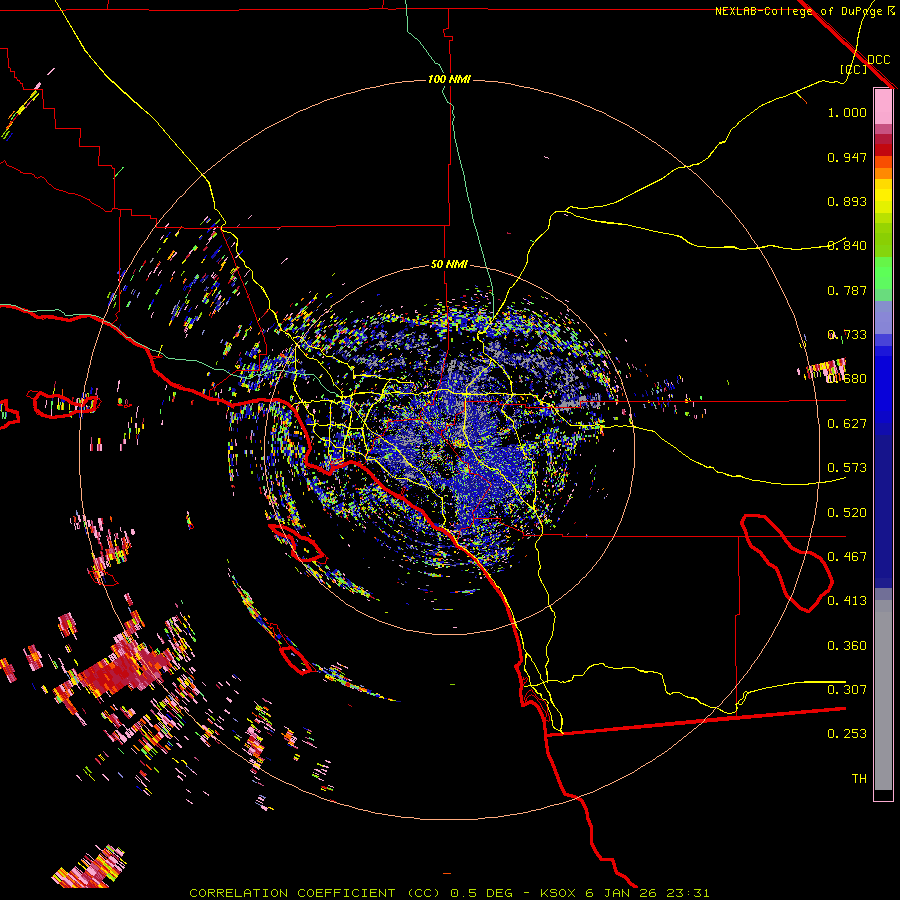Click the 50 NMI range ring label

tap(449, 265)
